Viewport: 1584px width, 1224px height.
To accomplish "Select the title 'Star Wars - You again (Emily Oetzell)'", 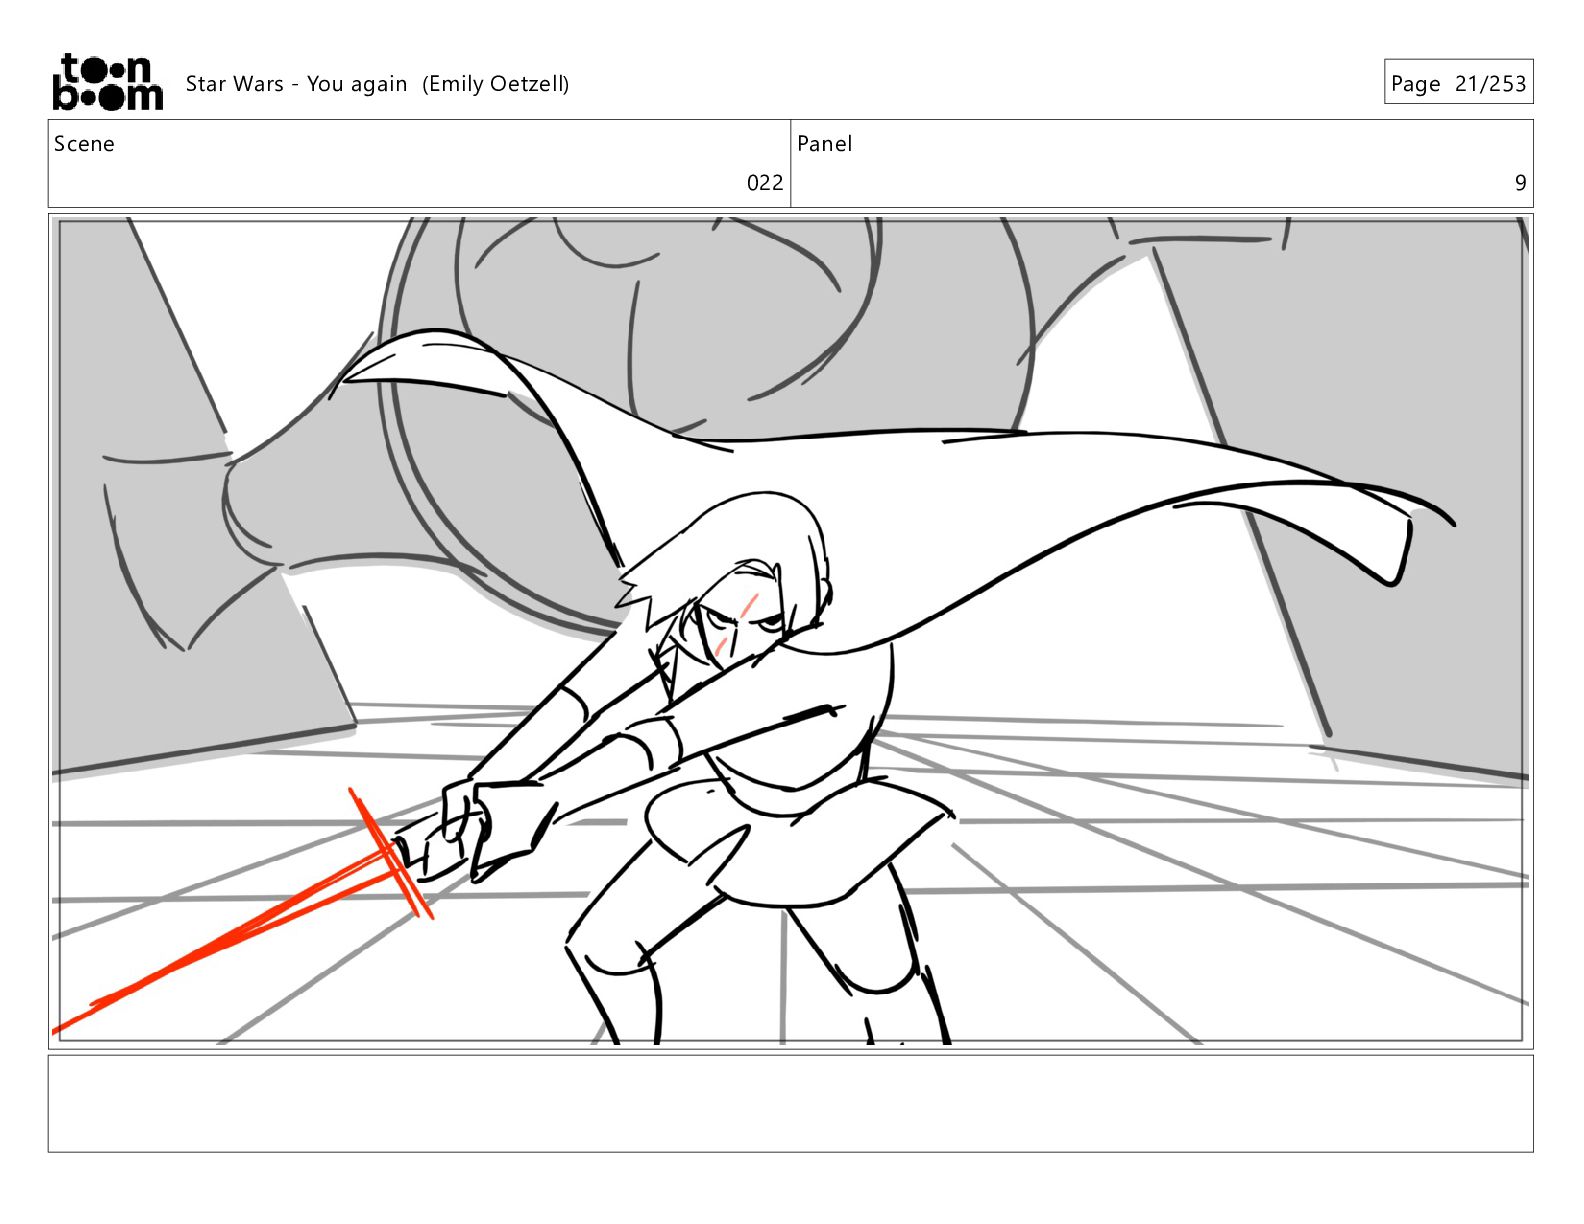I will [x=377, y=84].
